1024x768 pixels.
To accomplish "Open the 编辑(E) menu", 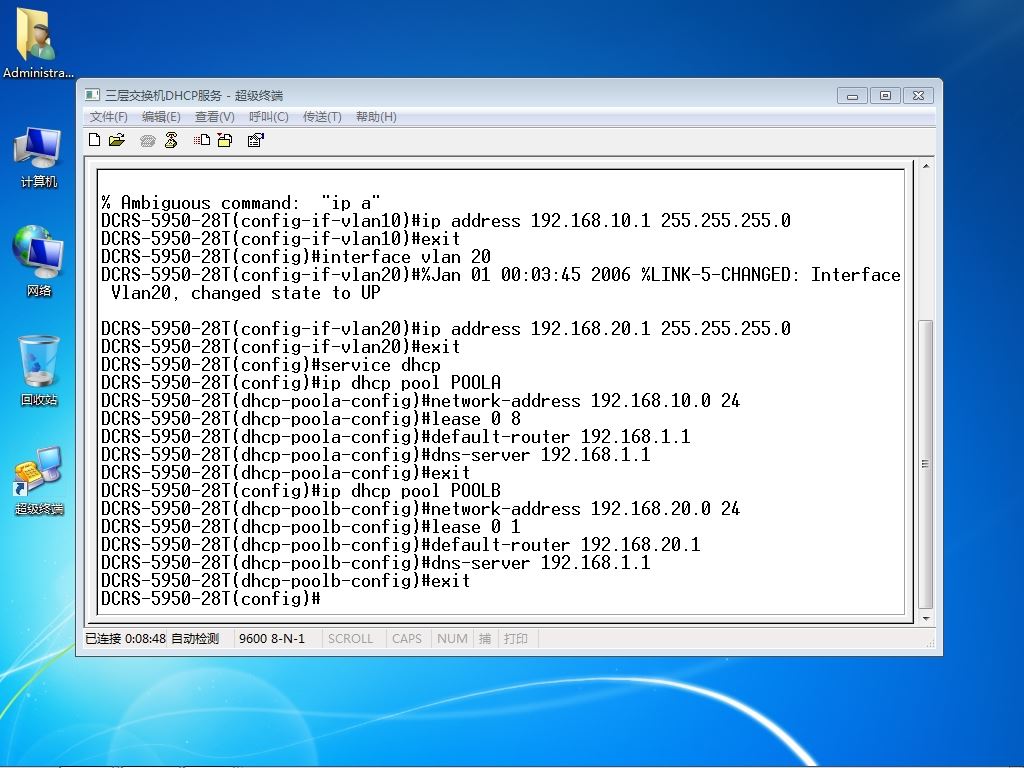I will [161, 117].
